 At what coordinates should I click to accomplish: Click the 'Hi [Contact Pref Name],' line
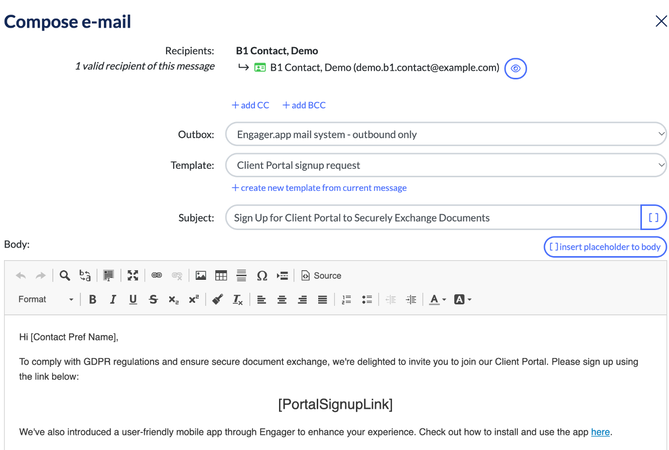pyautogui.click(x=69, y=337)
